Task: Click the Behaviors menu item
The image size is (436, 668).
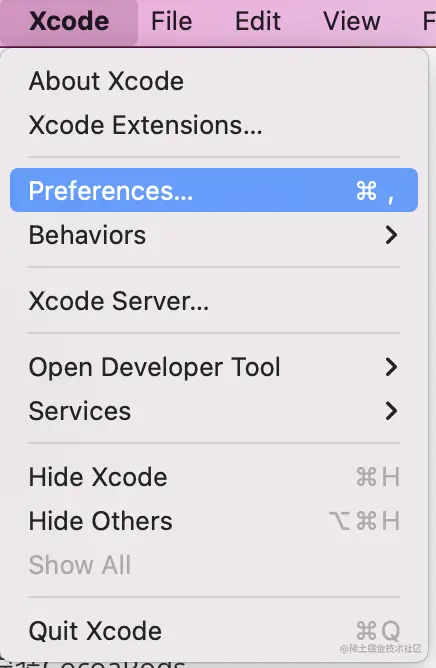Action: [214, 235]
